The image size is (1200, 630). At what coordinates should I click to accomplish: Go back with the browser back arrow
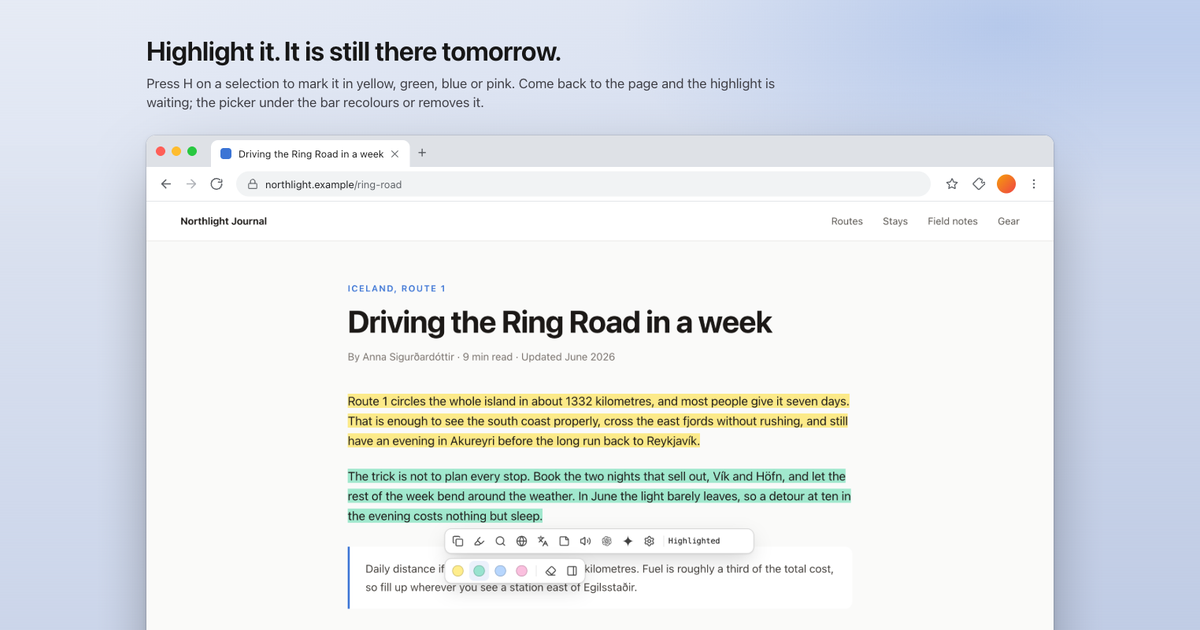(x=166, y=184)
